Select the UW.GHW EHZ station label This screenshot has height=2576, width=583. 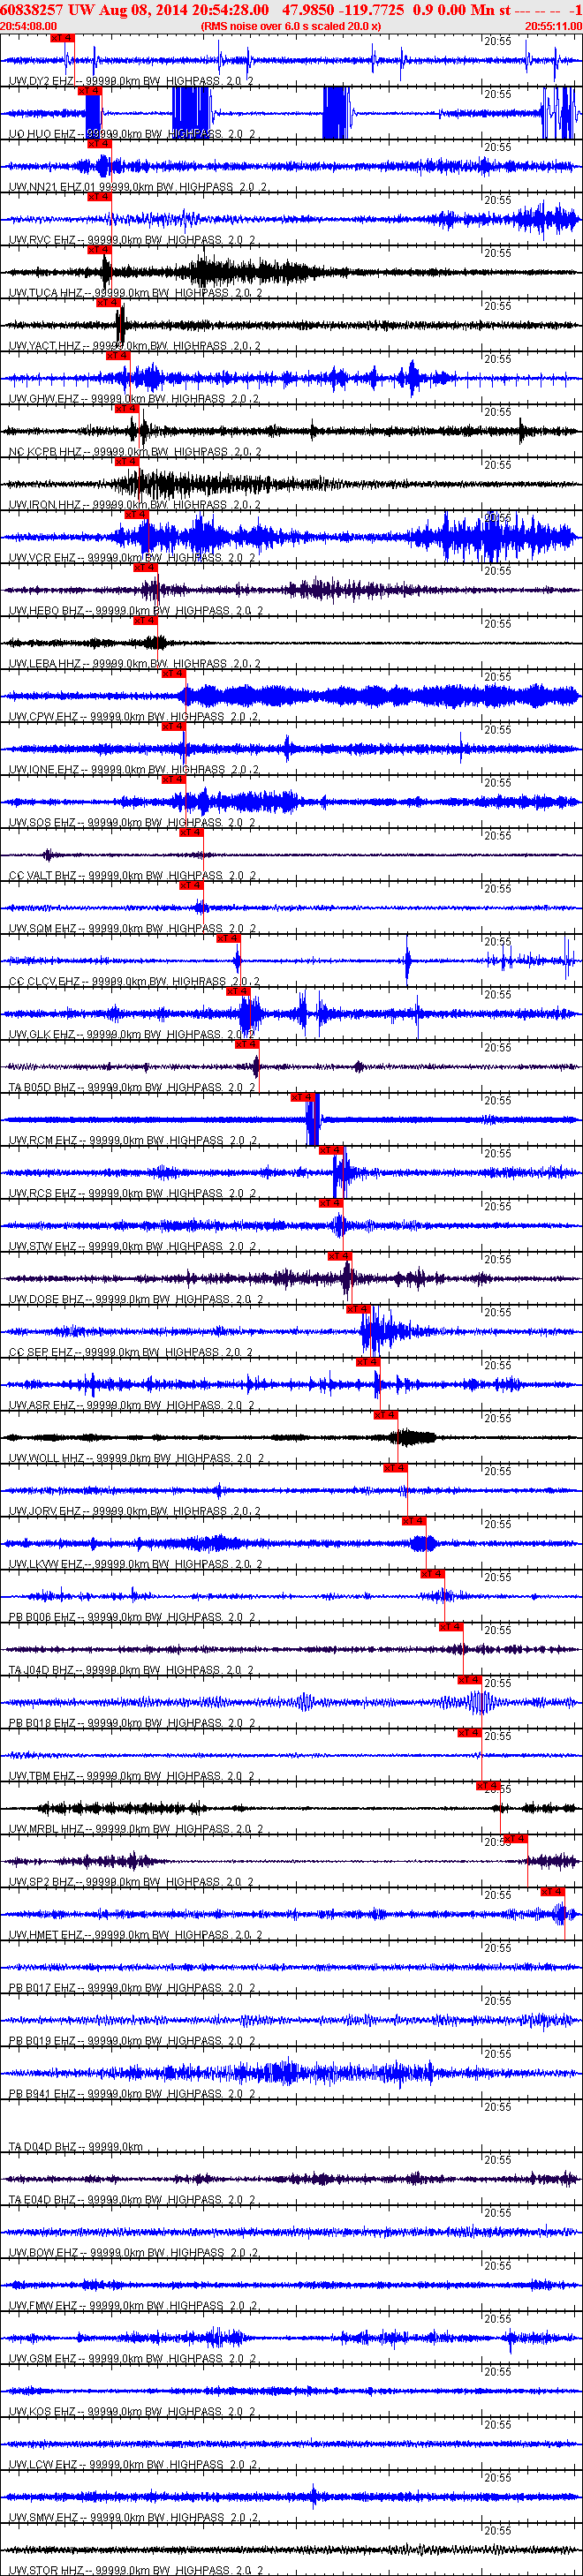133,399
